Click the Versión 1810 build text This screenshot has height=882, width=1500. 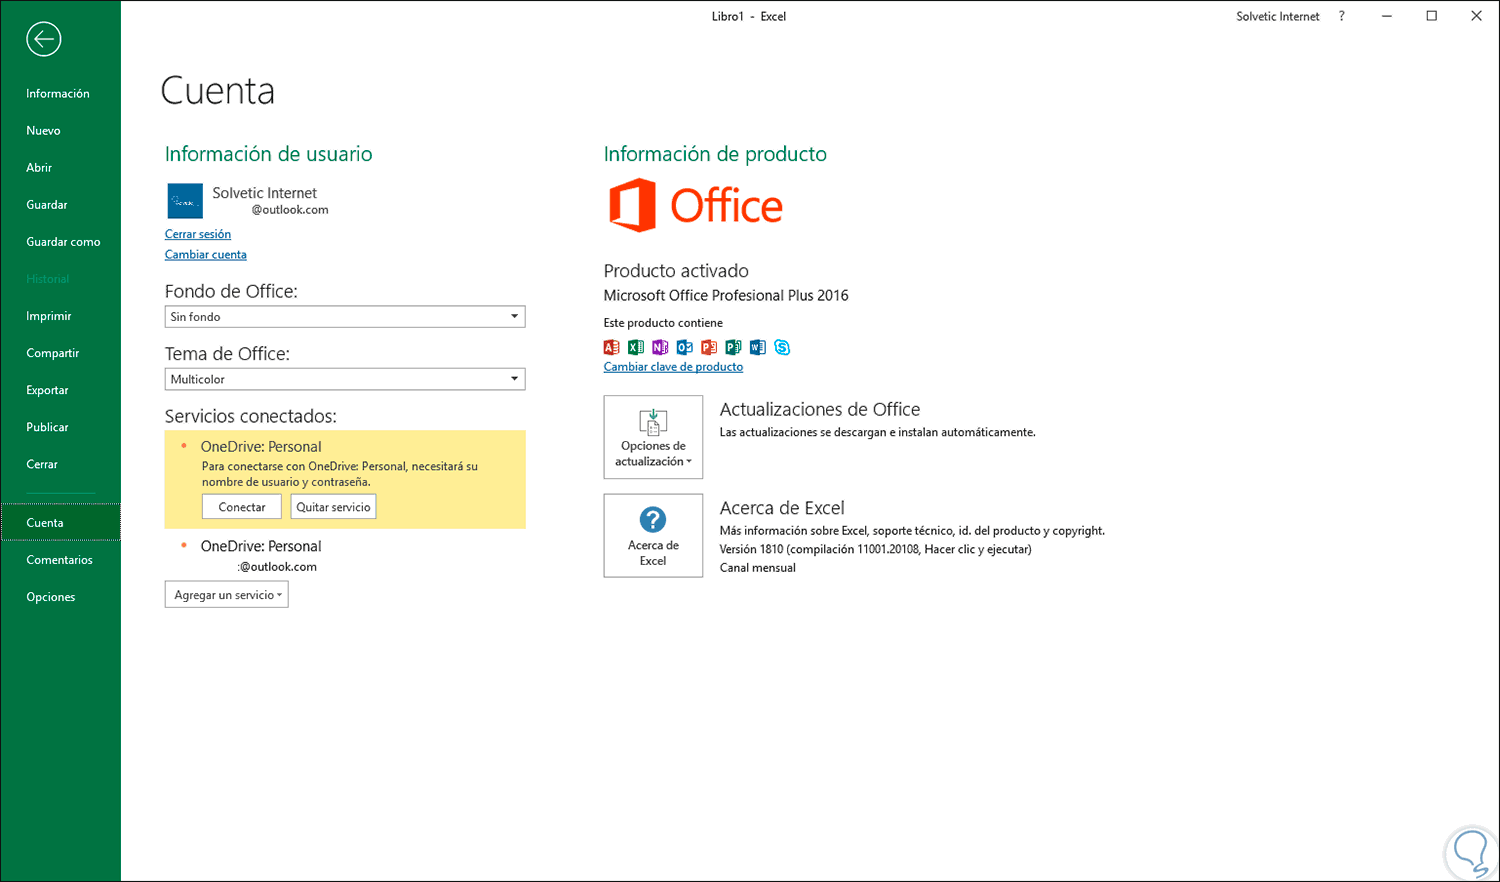(x=875, y=549)
